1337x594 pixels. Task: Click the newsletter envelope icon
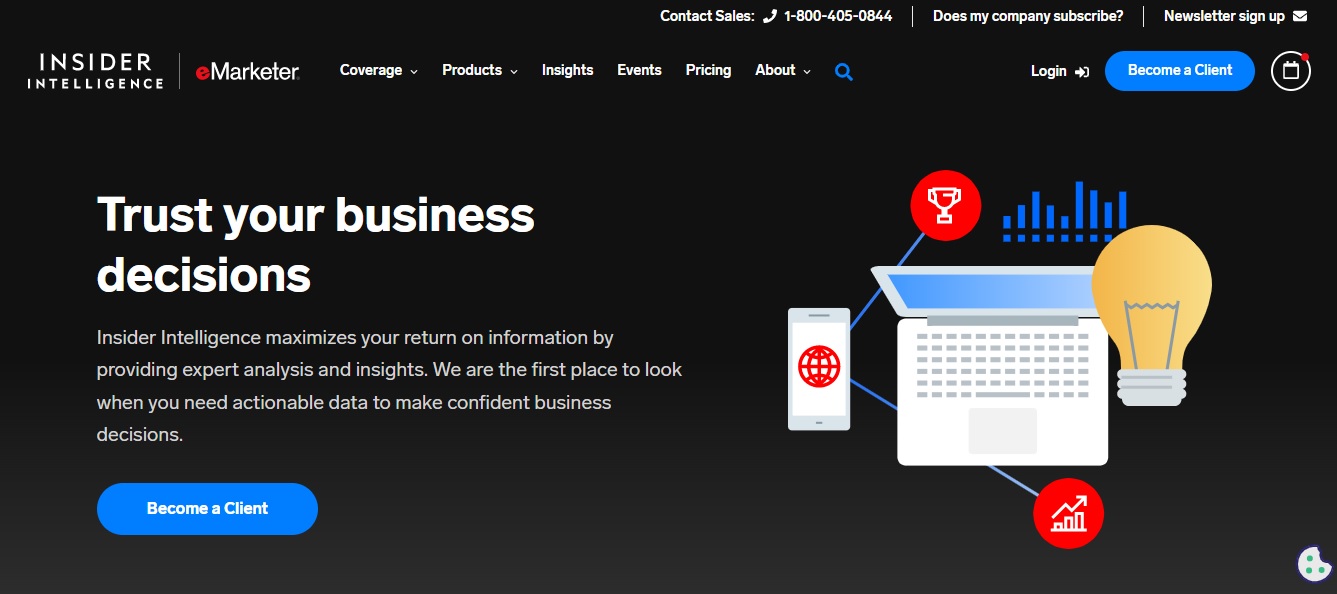point(1300,16)
